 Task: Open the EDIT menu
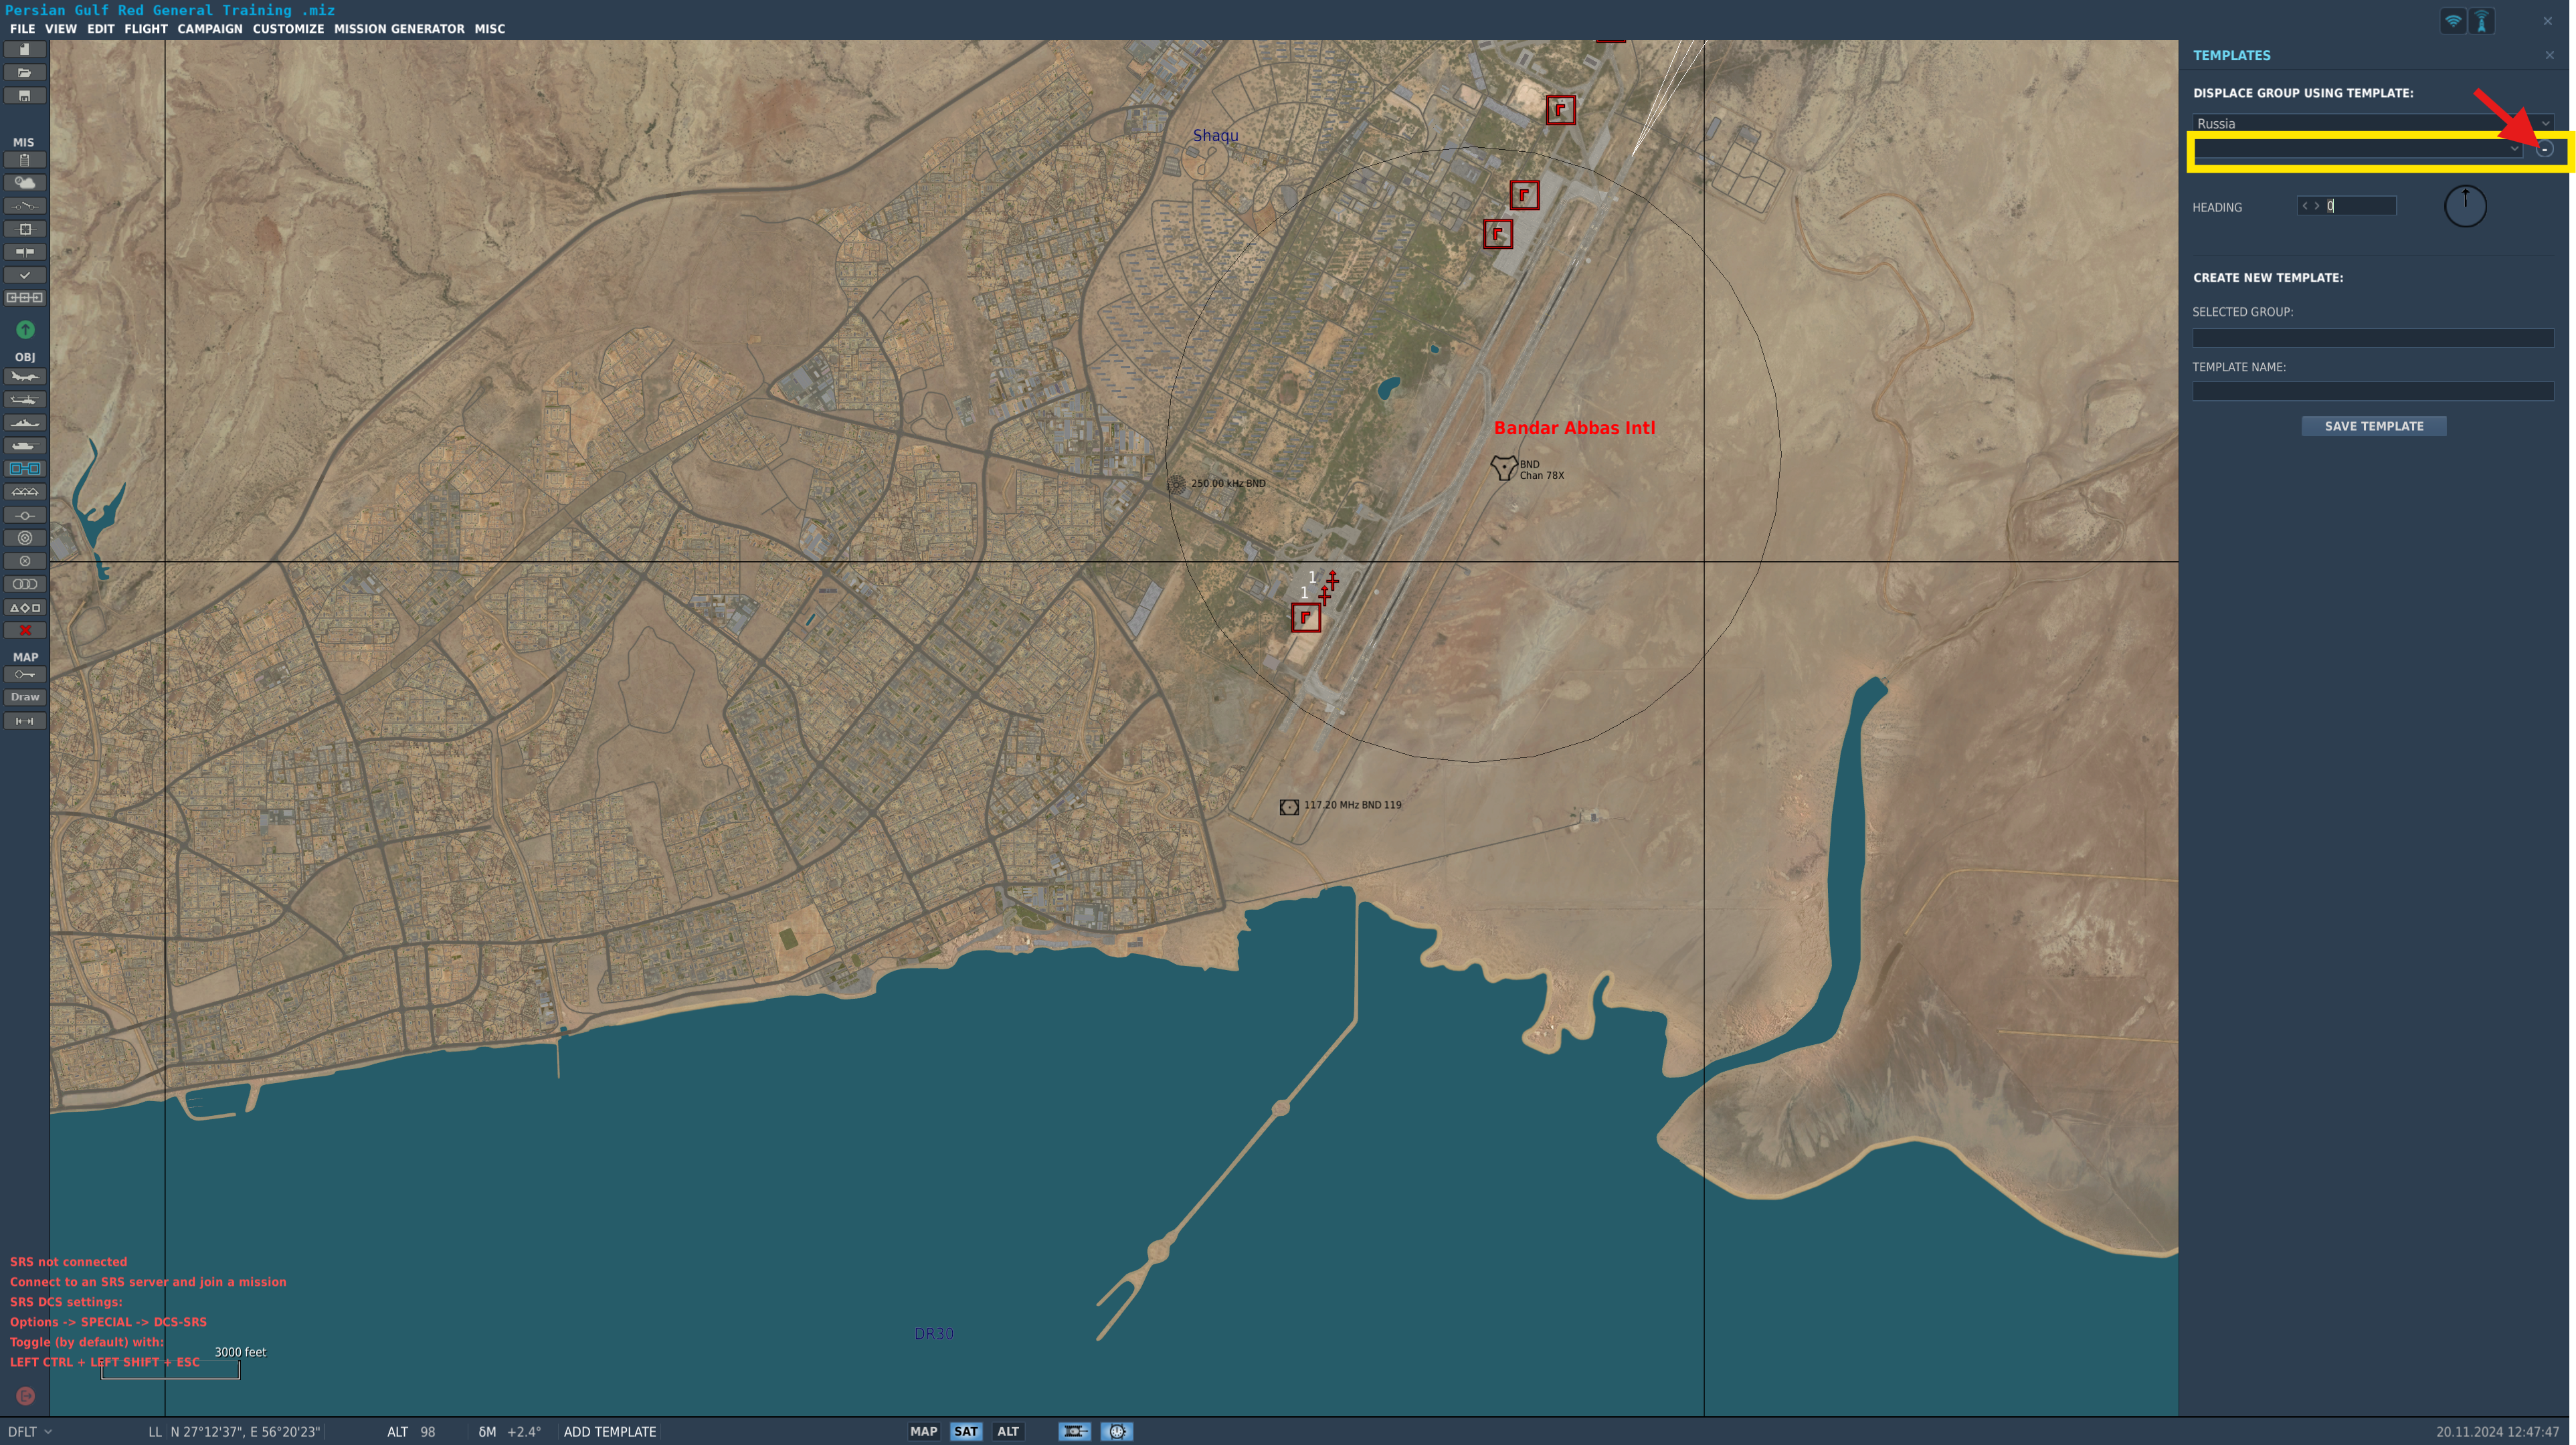100,29
